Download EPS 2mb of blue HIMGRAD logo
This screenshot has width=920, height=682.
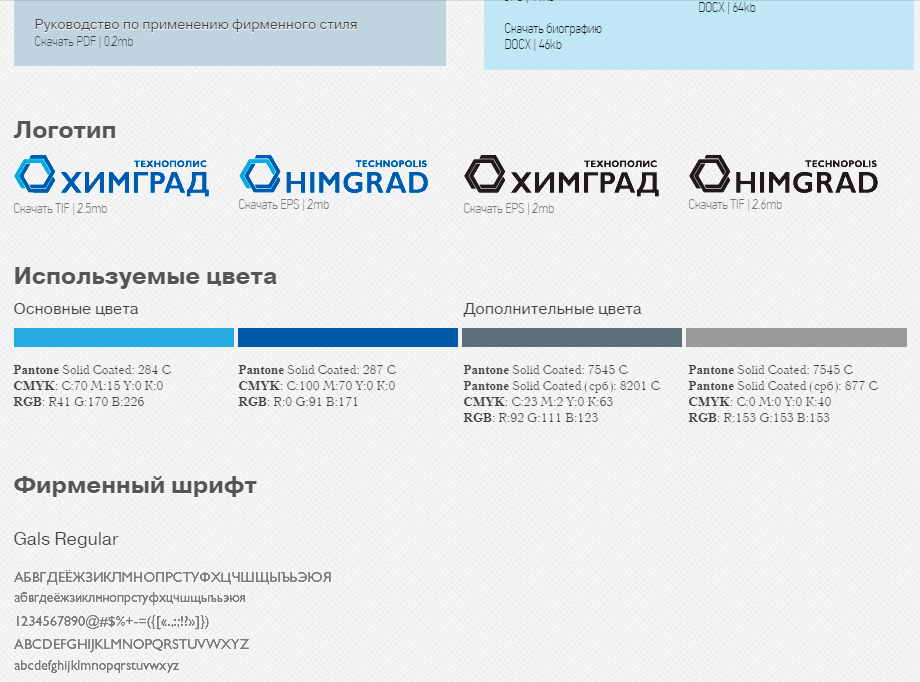point(284,205)
